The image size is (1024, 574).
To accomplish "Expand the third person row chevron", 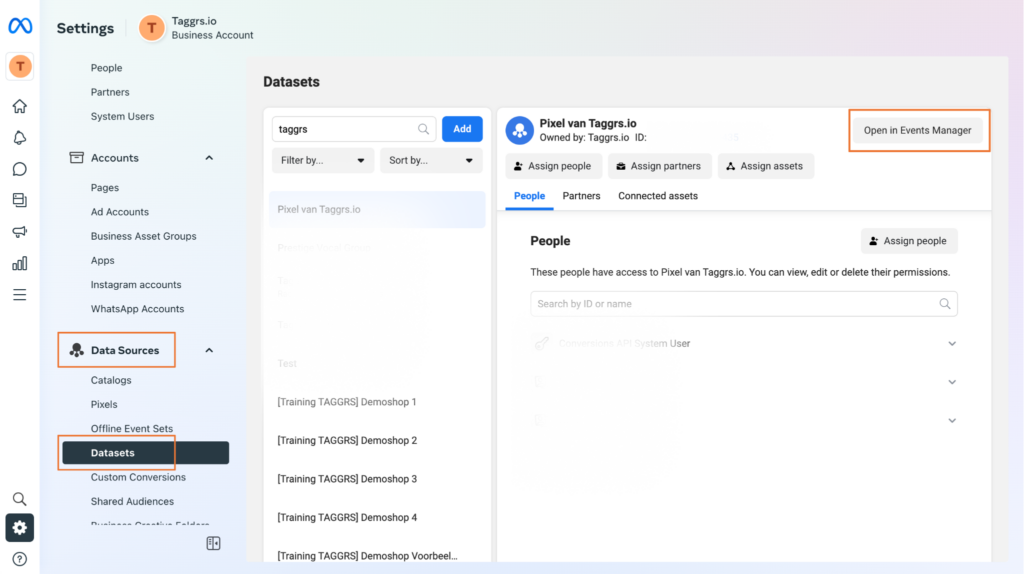I will pyautogui.click(x=952, y=421).
